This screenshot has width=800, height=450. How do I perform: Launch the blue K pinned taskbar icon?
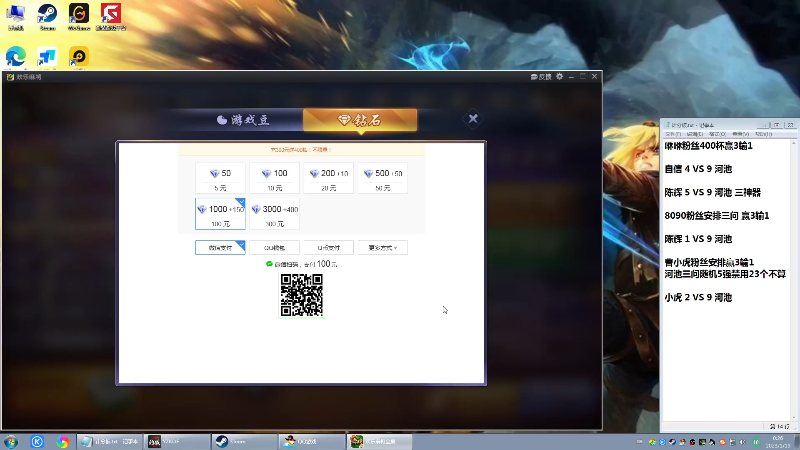pyautogui.click(x=37, y=441)
